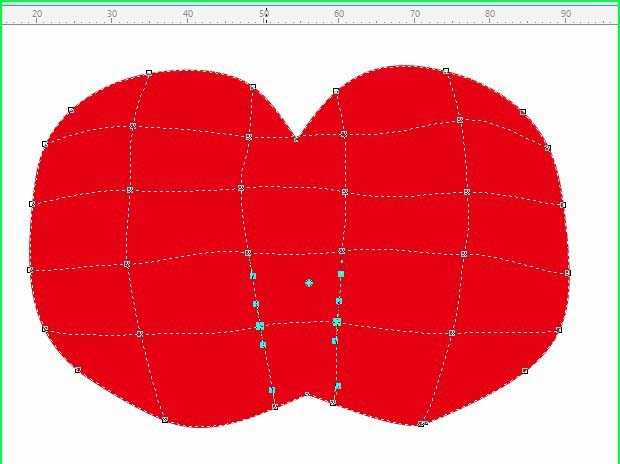Select top outline node on the left lobe

[149, 72]
